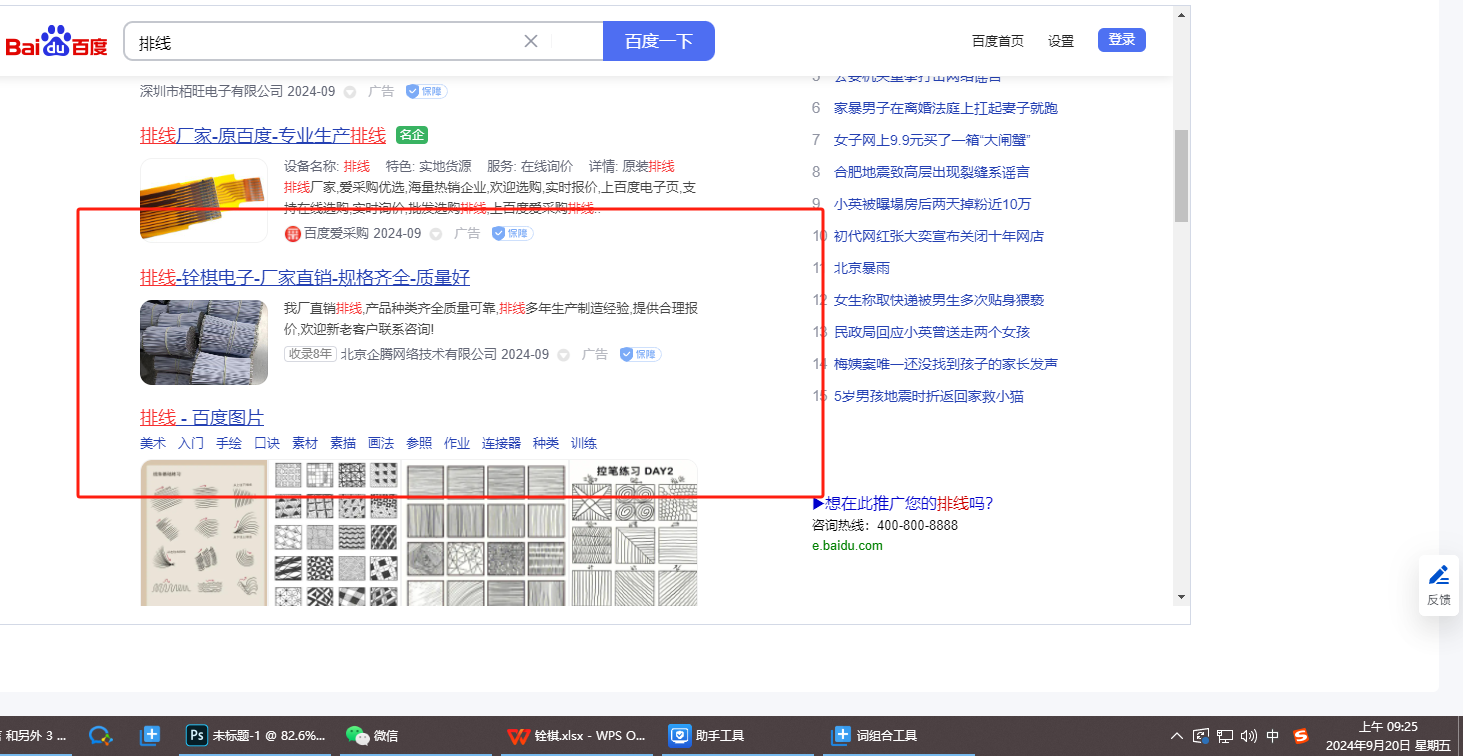Clear the search box with X icon
The width and height of the screenshot is (1463, 756).
[531, 41]
